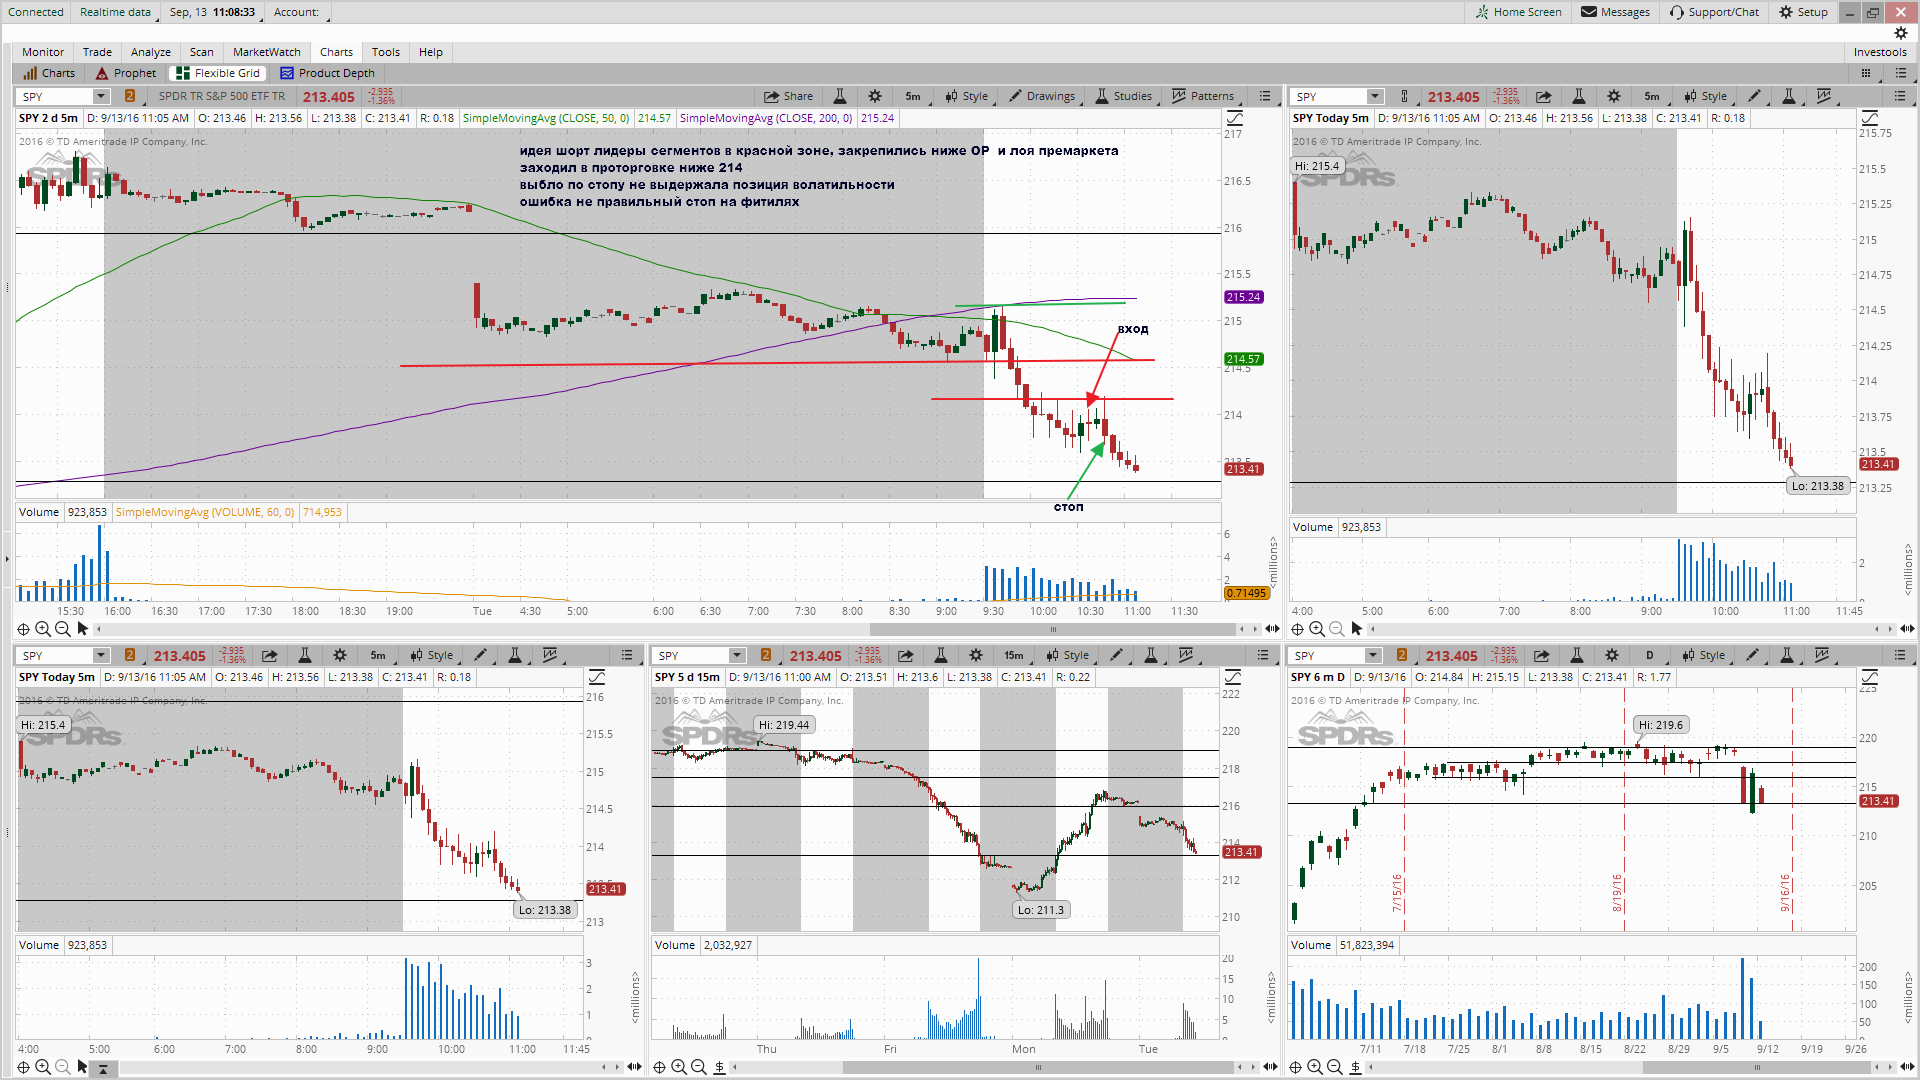Screen dimensions: 1920x1080
Task: Open the Patterns icon on bottom-middle chart
Action: click(x=1186, y=655)
